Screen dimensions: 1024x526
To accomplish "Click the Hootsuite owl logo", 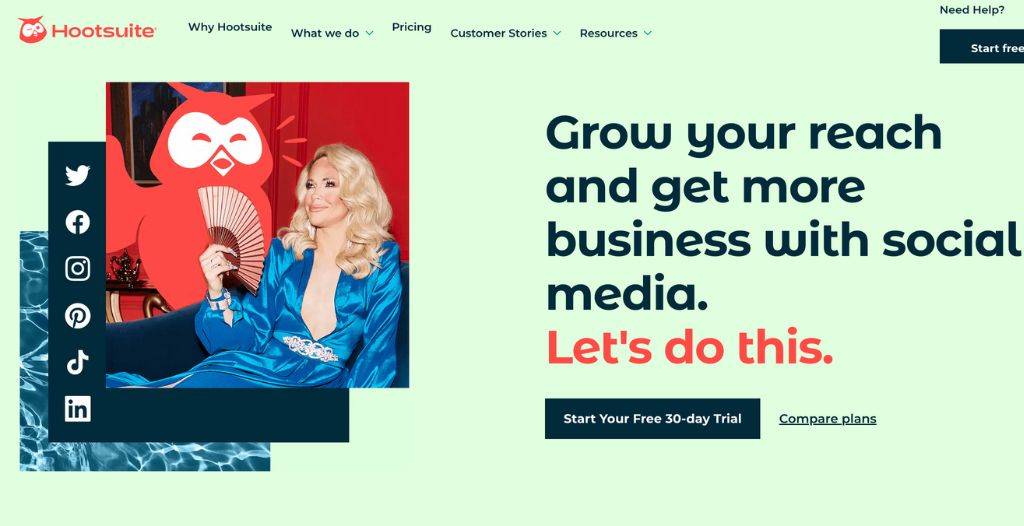I will [x=33, y=30].
